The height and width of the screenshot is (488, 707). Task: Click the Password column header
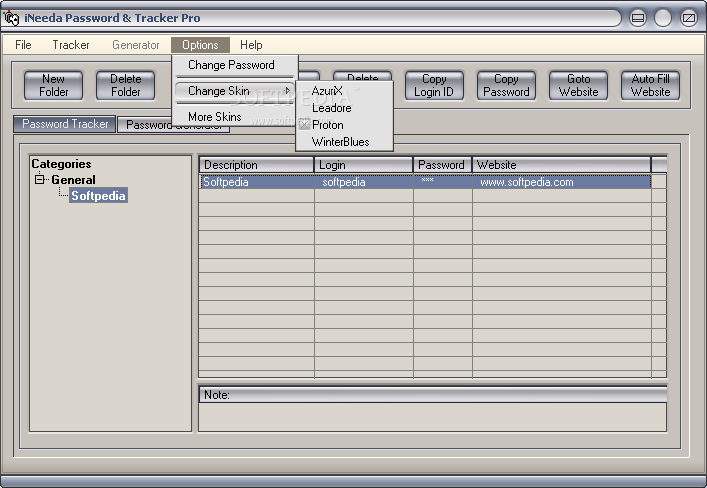coord(442,165)
